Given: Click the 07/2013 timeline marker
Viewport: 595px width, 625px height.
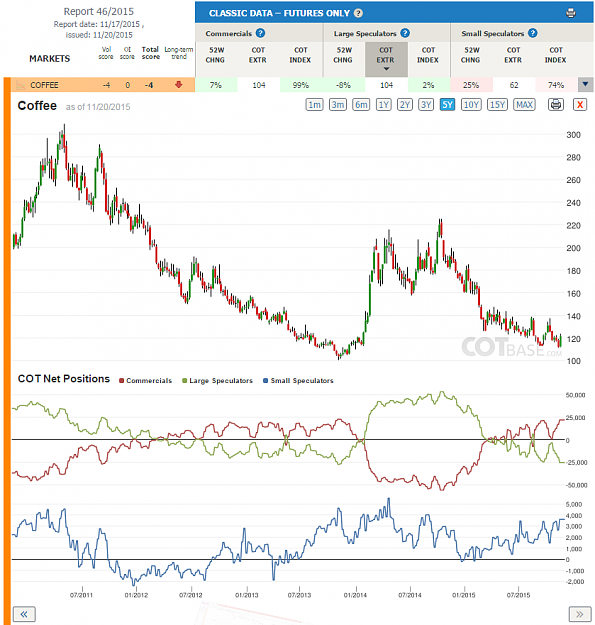Looking at the screenshot, I should [x=299, y=595].
